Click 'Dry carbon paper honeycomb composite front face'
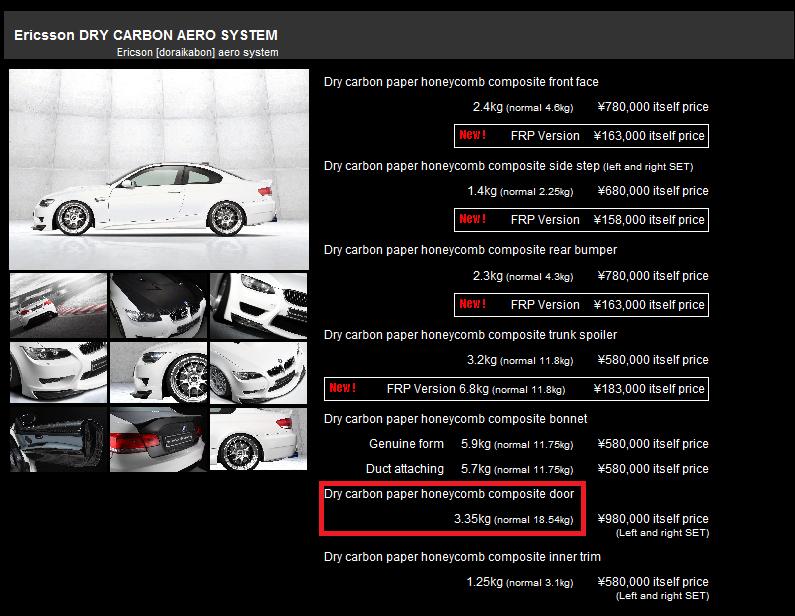Image resolution: width=795 pixels, height=616 pixels. tap(461, 82)
